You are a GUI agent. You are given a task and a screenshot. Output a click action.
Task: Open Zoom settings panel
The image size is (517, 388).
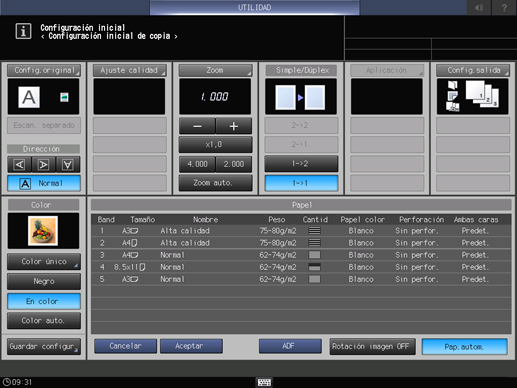coord(215,70)
